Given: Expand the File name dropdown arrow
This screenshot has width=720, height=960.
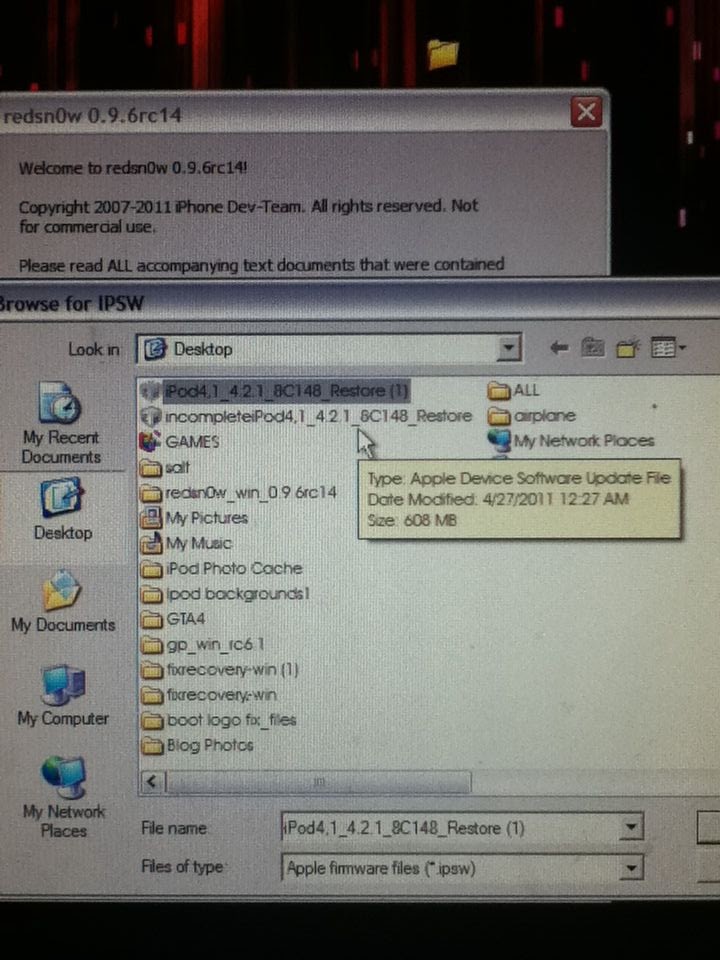Looking at the screenshot, I should click(x=630, y=828).
